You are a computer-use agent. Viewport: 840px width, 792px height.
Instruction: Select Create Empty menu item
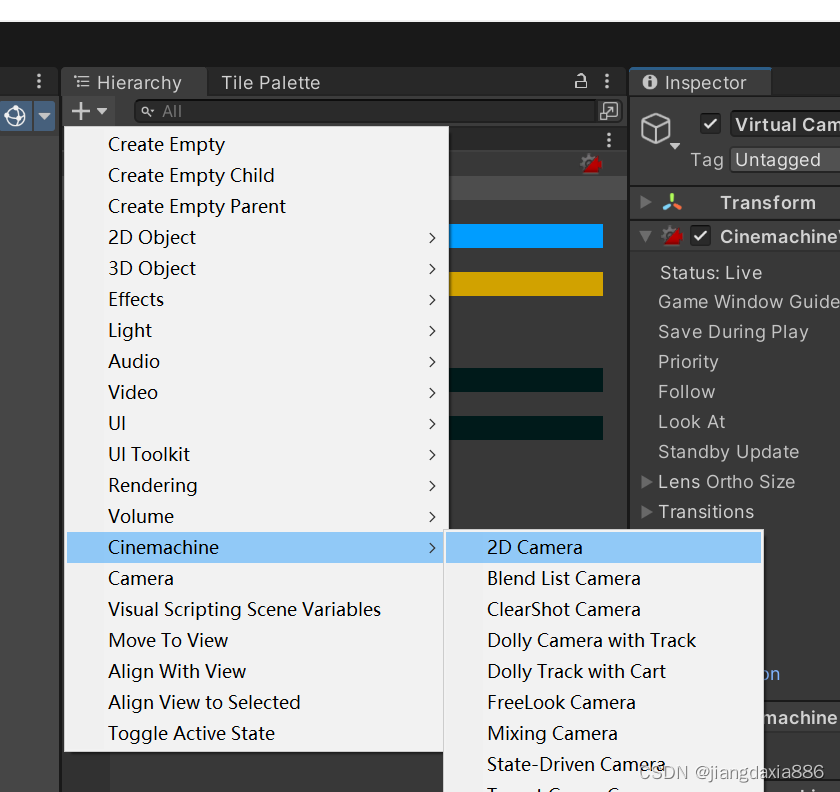[x=257, y=145]
